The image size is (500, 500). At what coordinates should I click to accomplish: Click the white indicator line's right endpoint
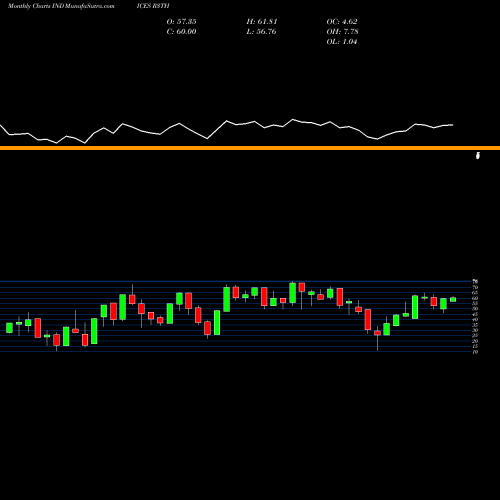[453, 125]
